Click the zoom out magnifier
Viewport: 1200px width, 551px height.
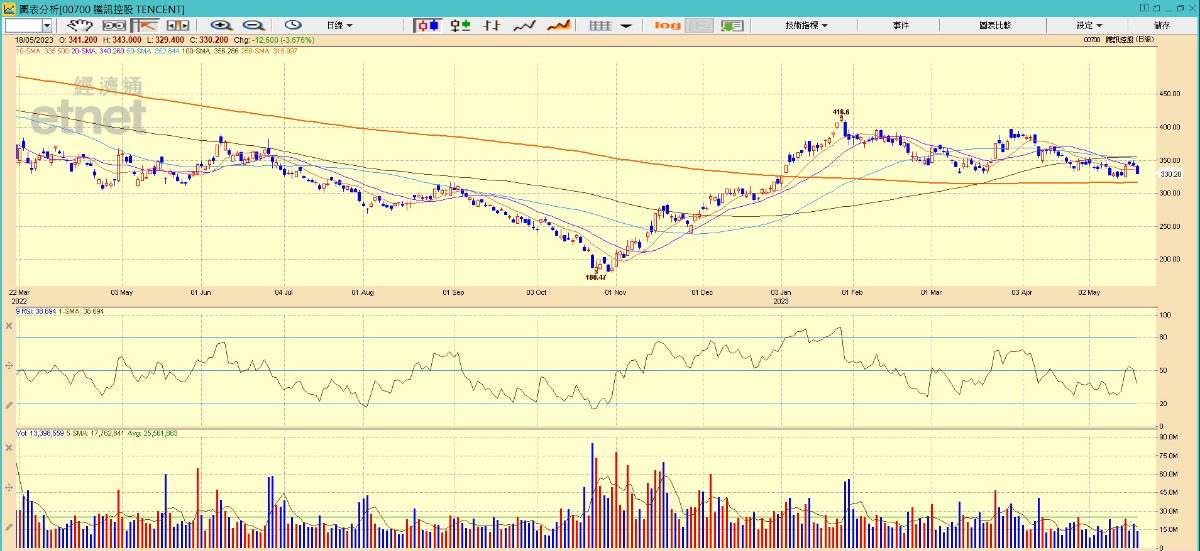click(253, 25)
